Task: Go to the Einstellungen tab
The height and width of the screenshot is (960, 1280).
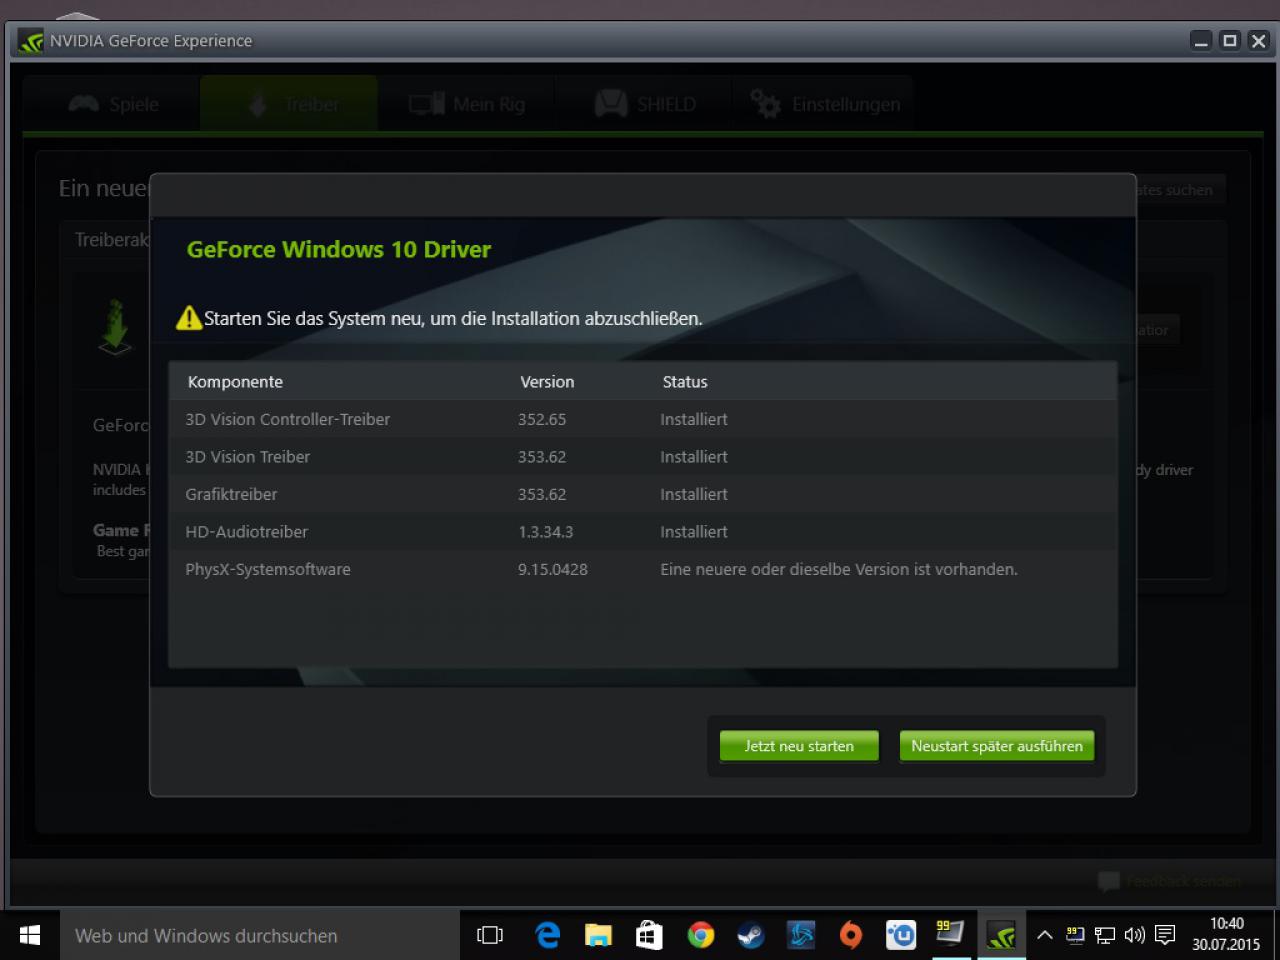Action: click(824, 104)
